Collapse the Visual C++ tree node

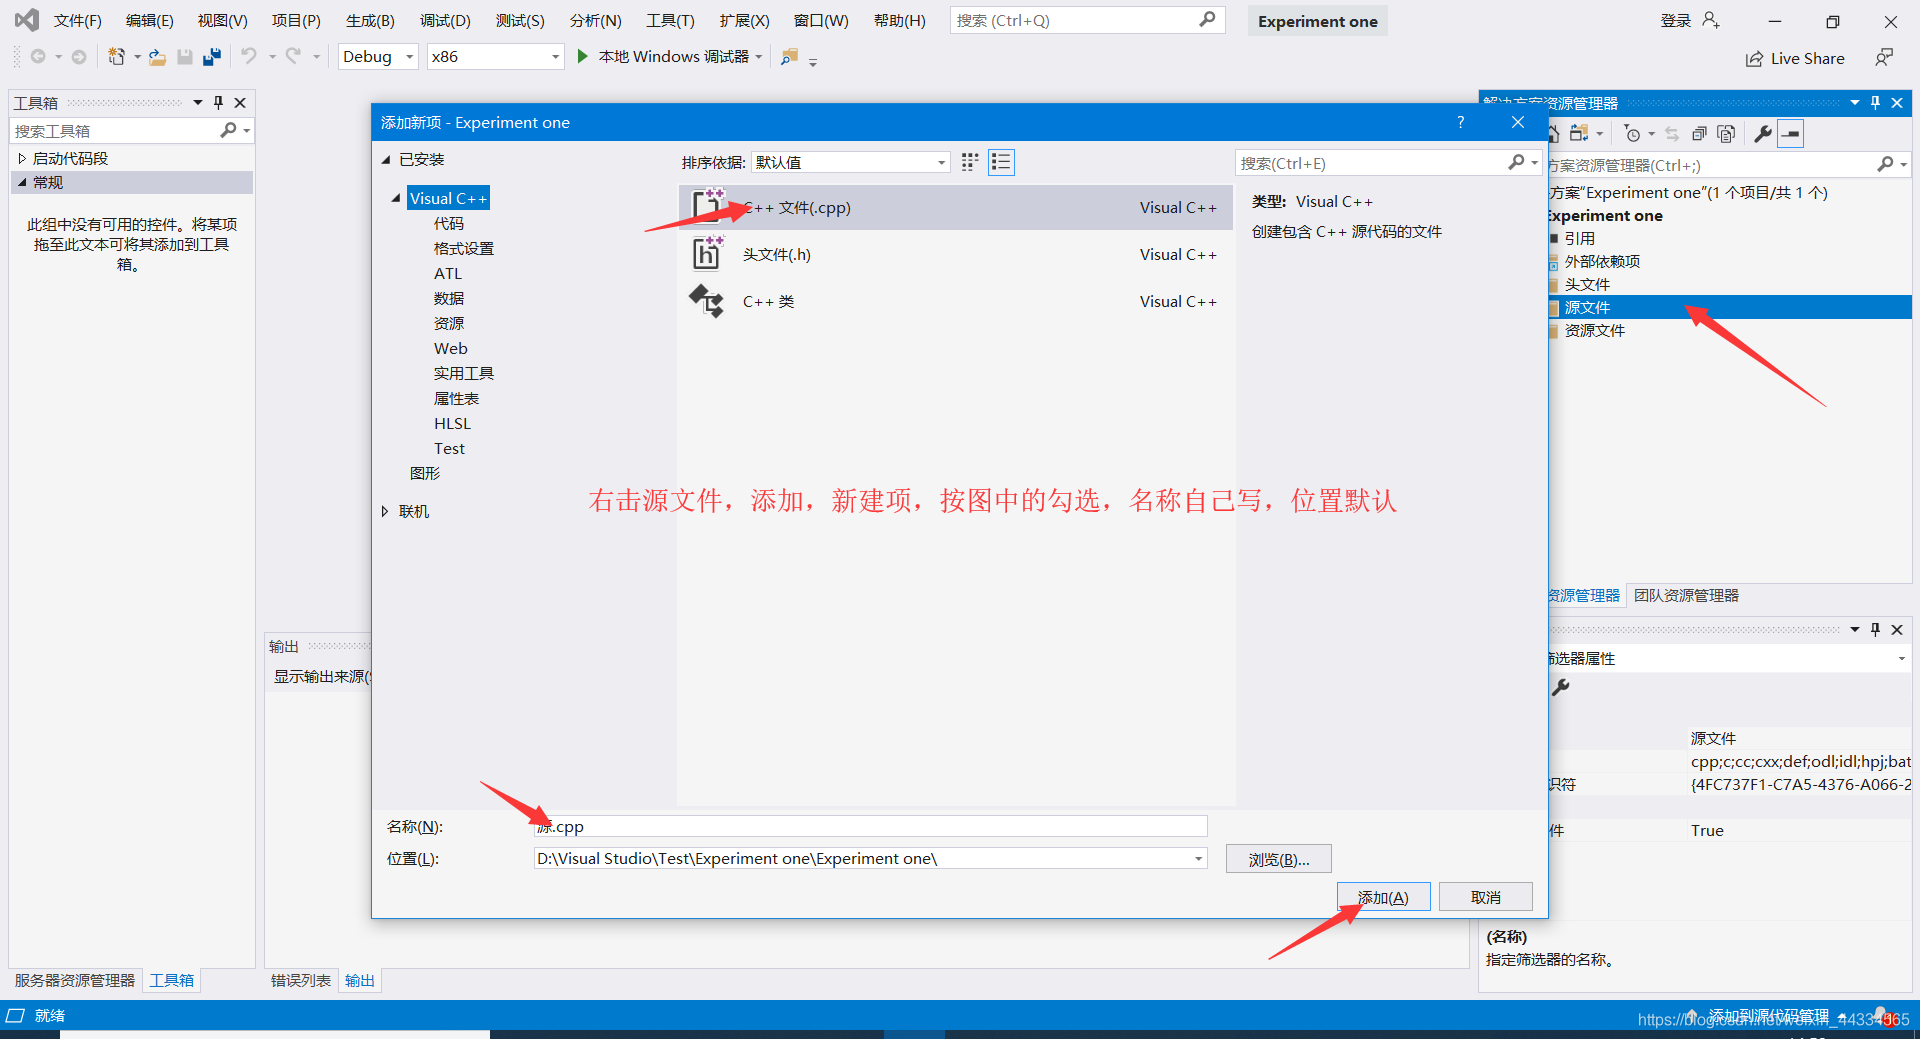coord(396,198)
